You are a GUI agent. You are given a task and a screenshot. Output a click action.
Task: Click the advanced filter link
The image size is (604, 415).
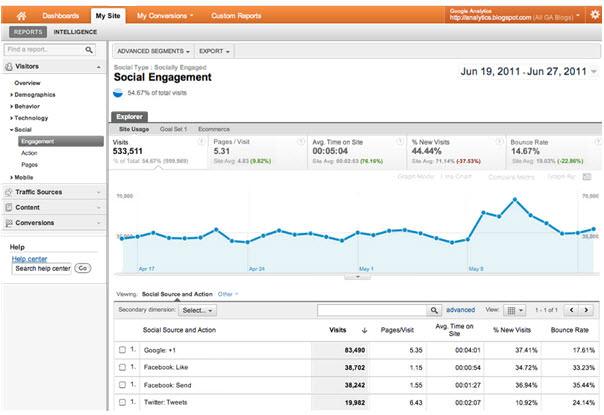pyautogui.click(x=460, y=310)
